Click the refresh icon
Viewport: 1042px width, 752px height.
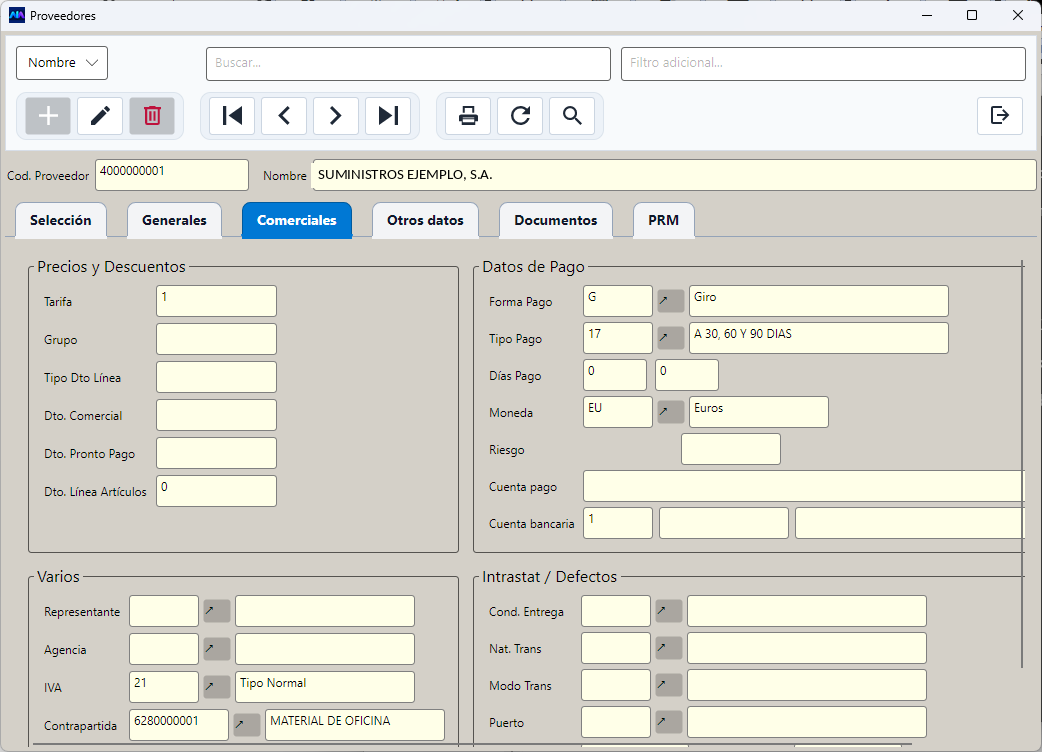[x=520, y=116]
